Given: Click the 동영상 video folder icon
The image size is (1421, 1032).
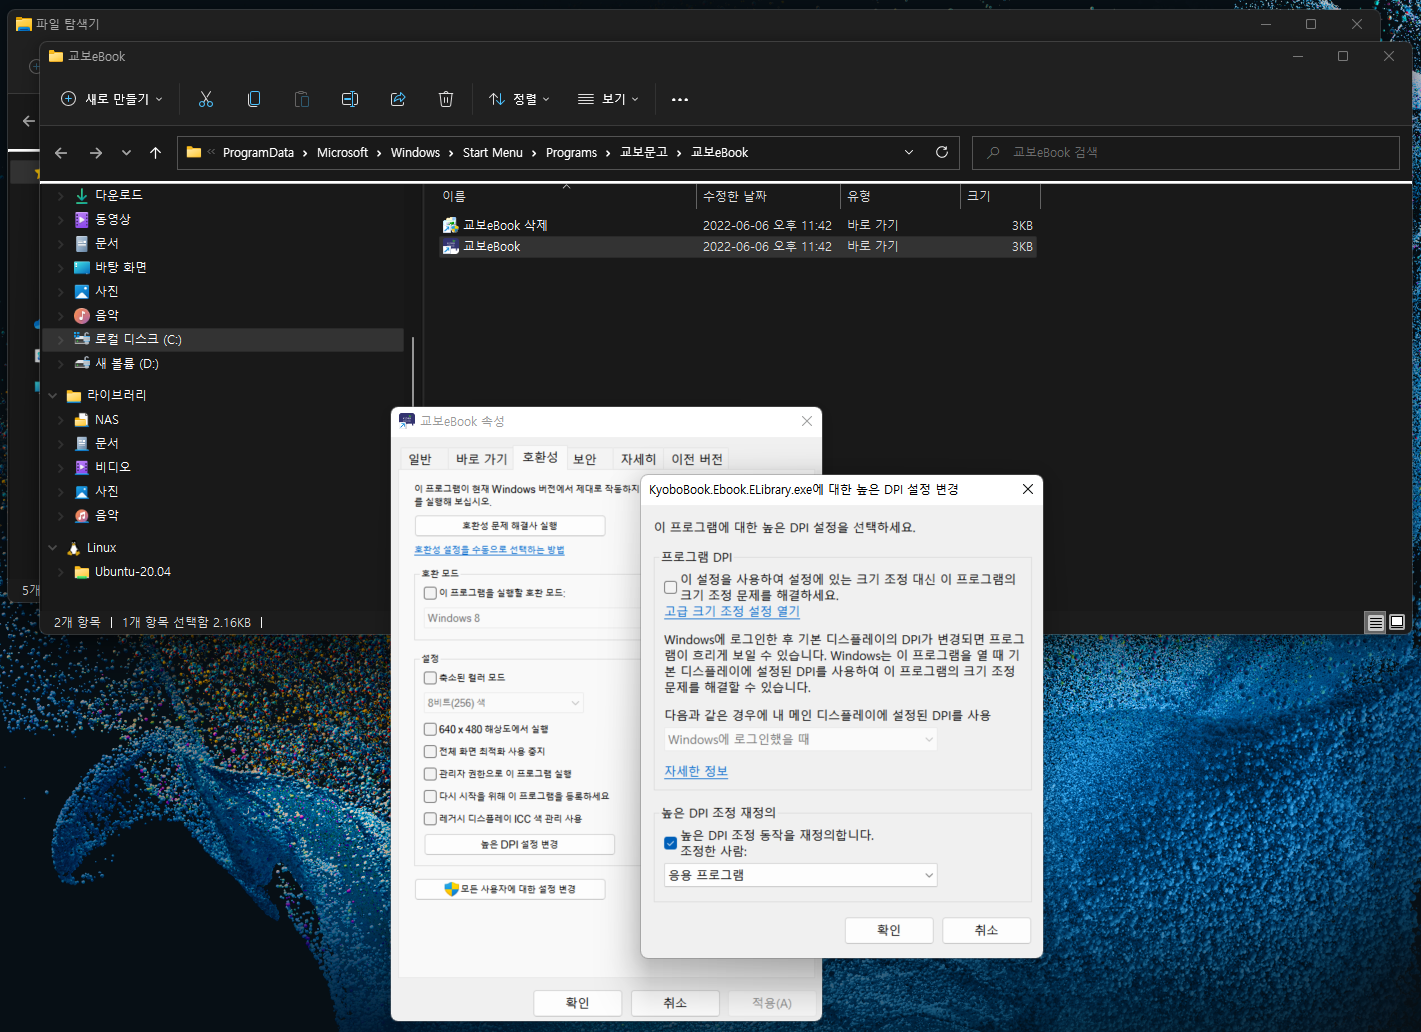Looking at the screenshot, I should click(x=82, y=219).
